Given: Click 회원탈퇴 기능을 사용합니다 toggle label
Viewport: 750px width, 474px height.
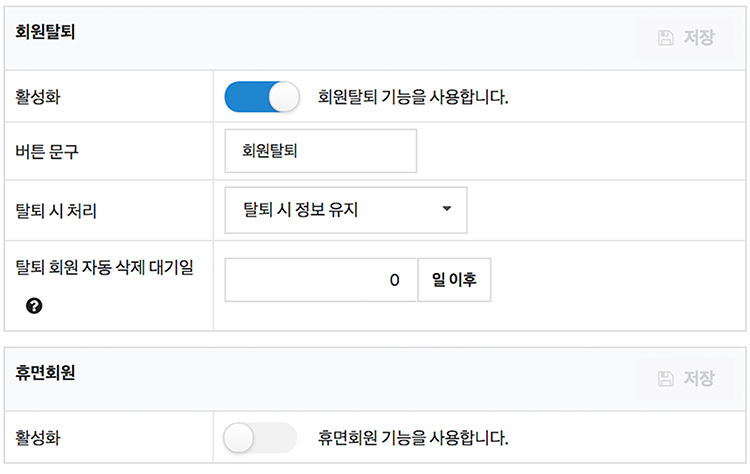Looking at the screenshot, I should 413,97.
